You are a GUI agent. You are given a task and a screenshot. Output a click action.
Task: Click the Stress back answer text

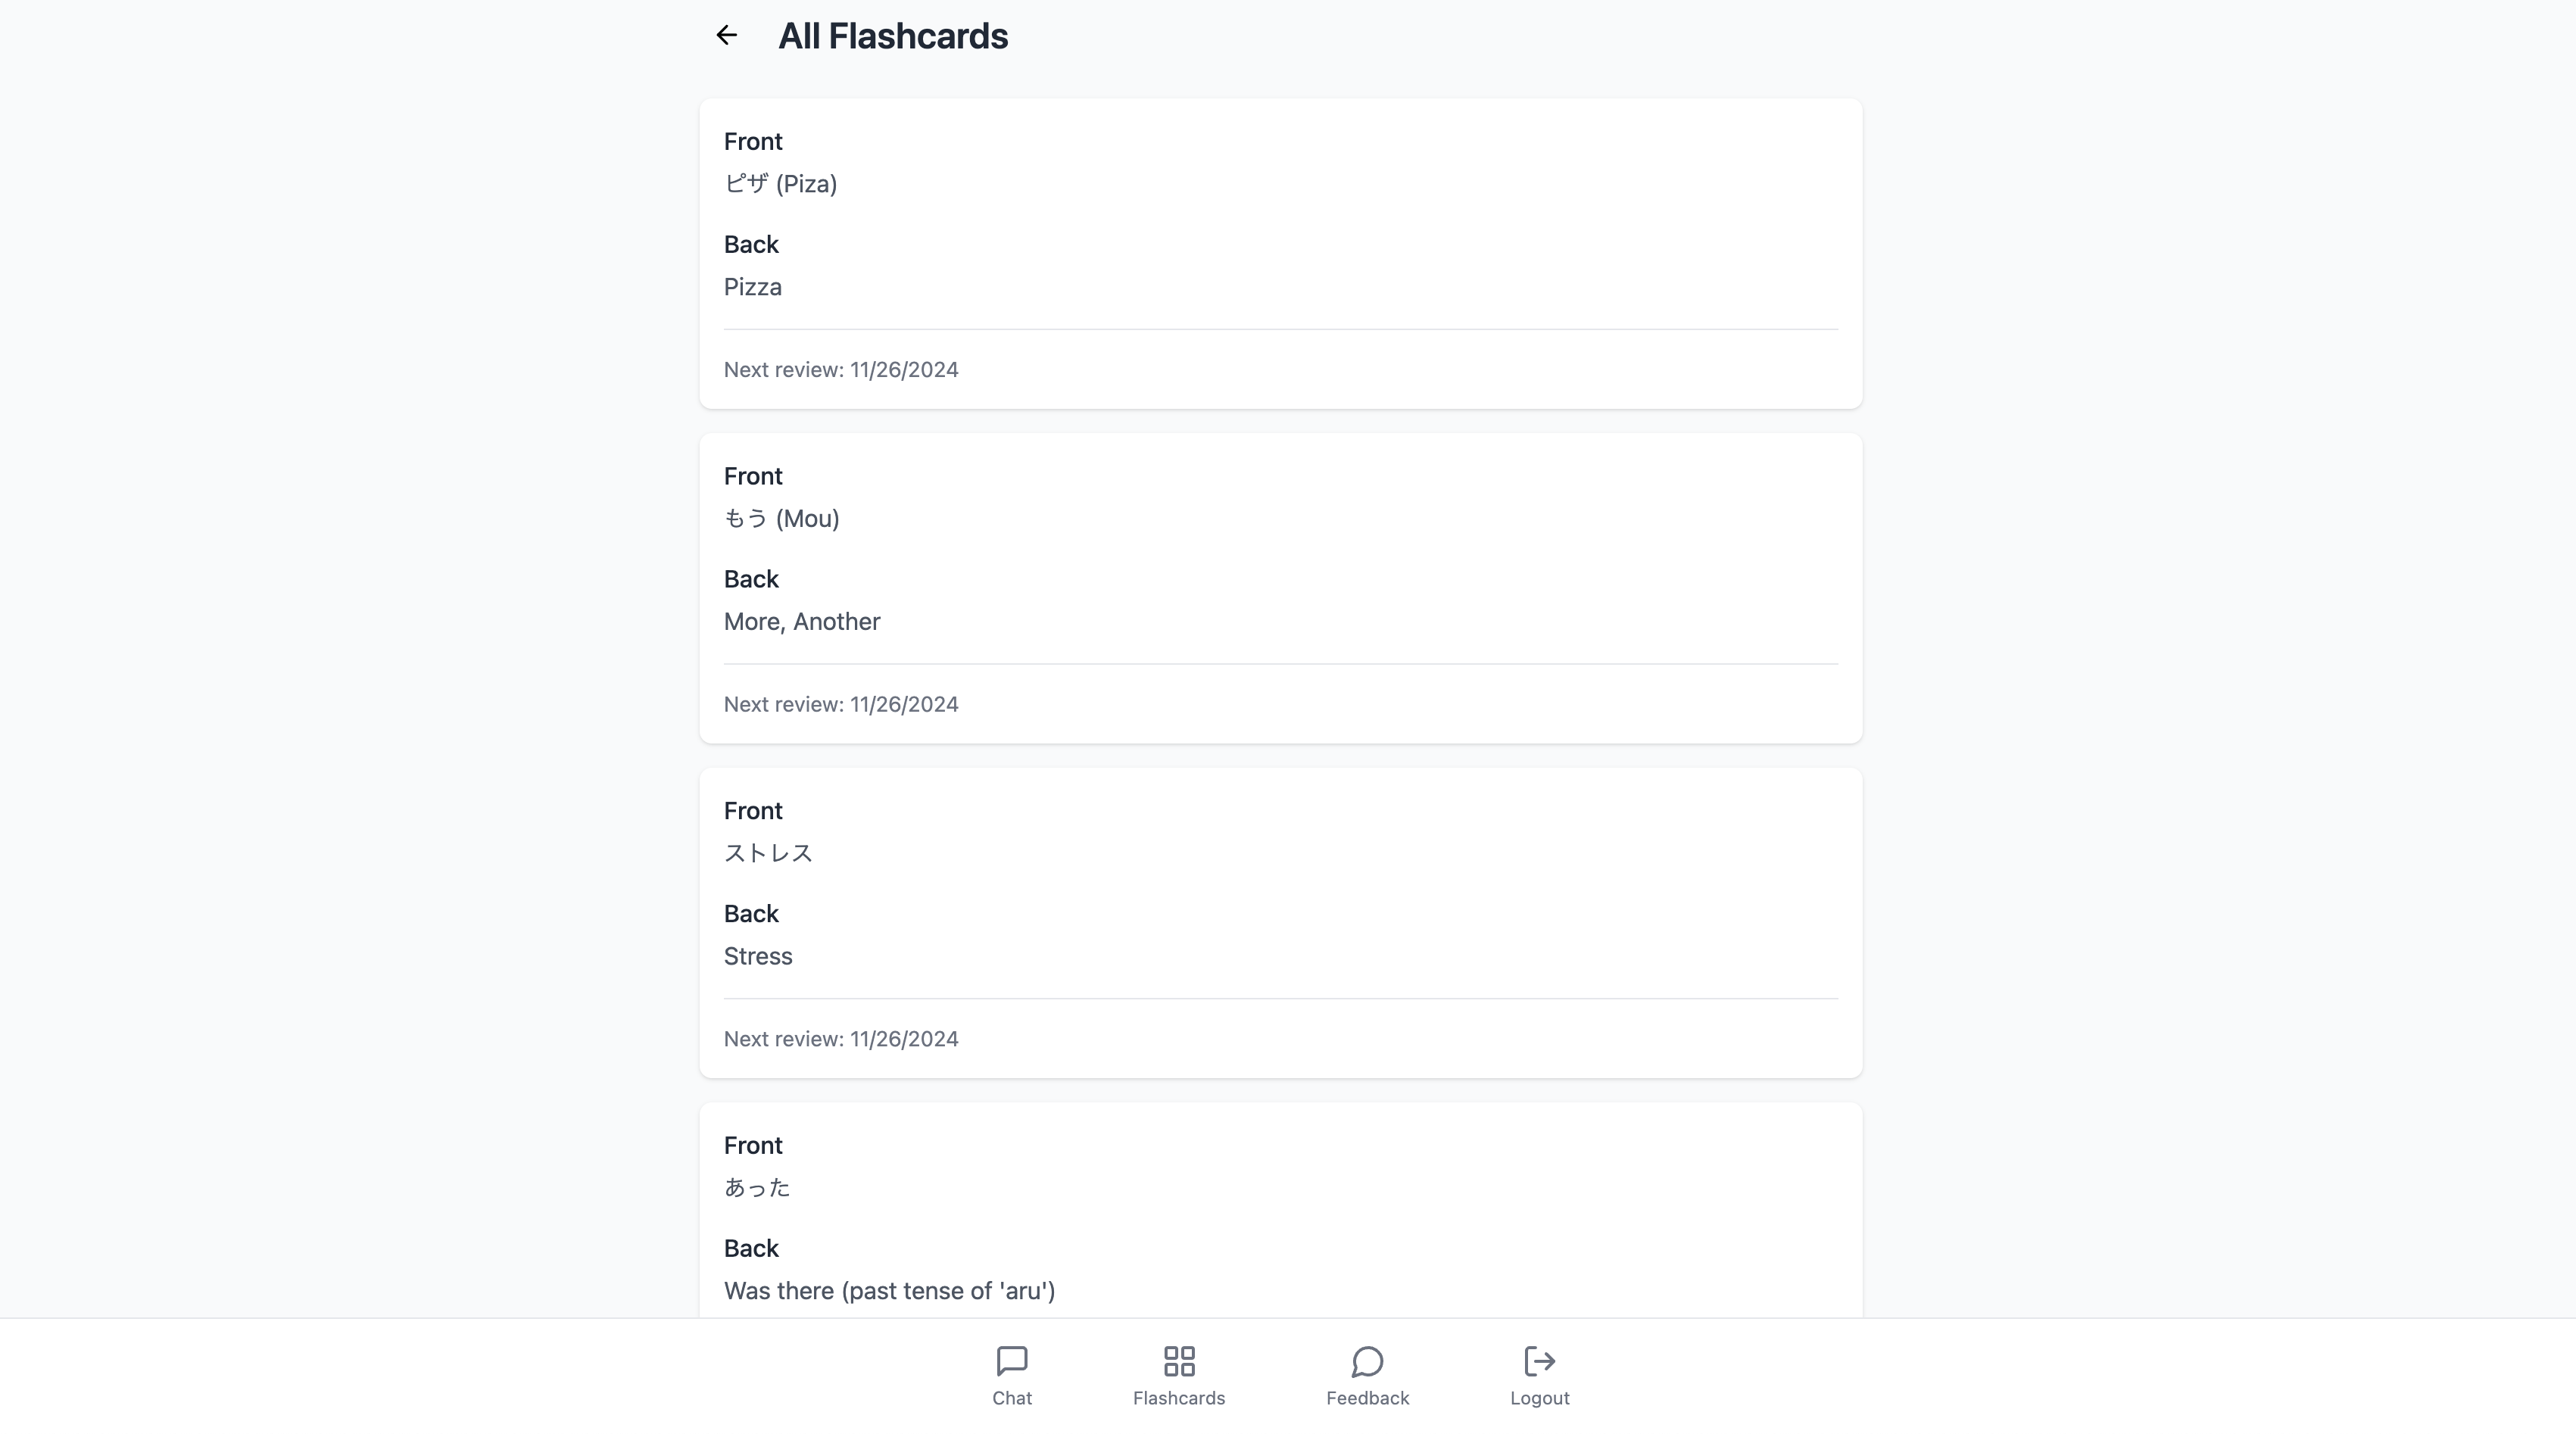point(757,957)
